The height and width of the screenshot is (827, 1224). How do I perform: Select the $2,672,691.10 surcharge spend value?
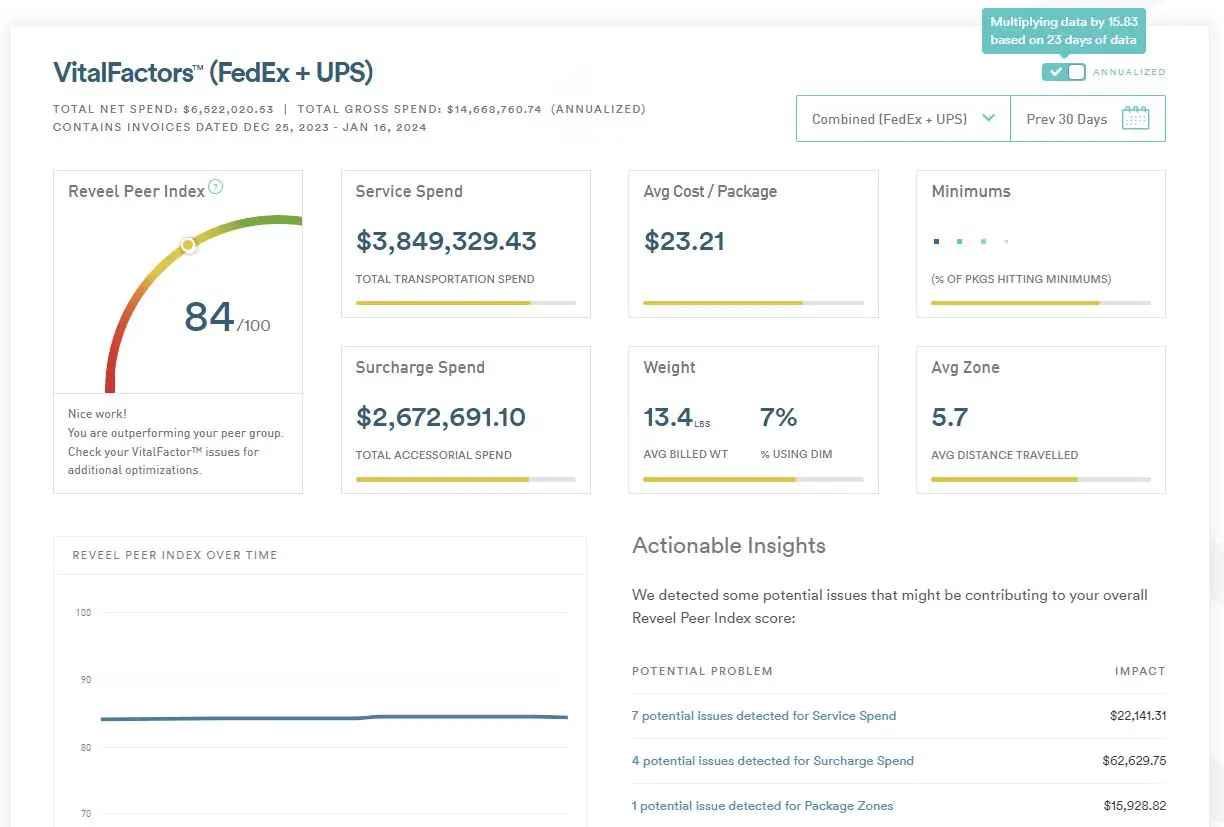click(x=441, y=417)
